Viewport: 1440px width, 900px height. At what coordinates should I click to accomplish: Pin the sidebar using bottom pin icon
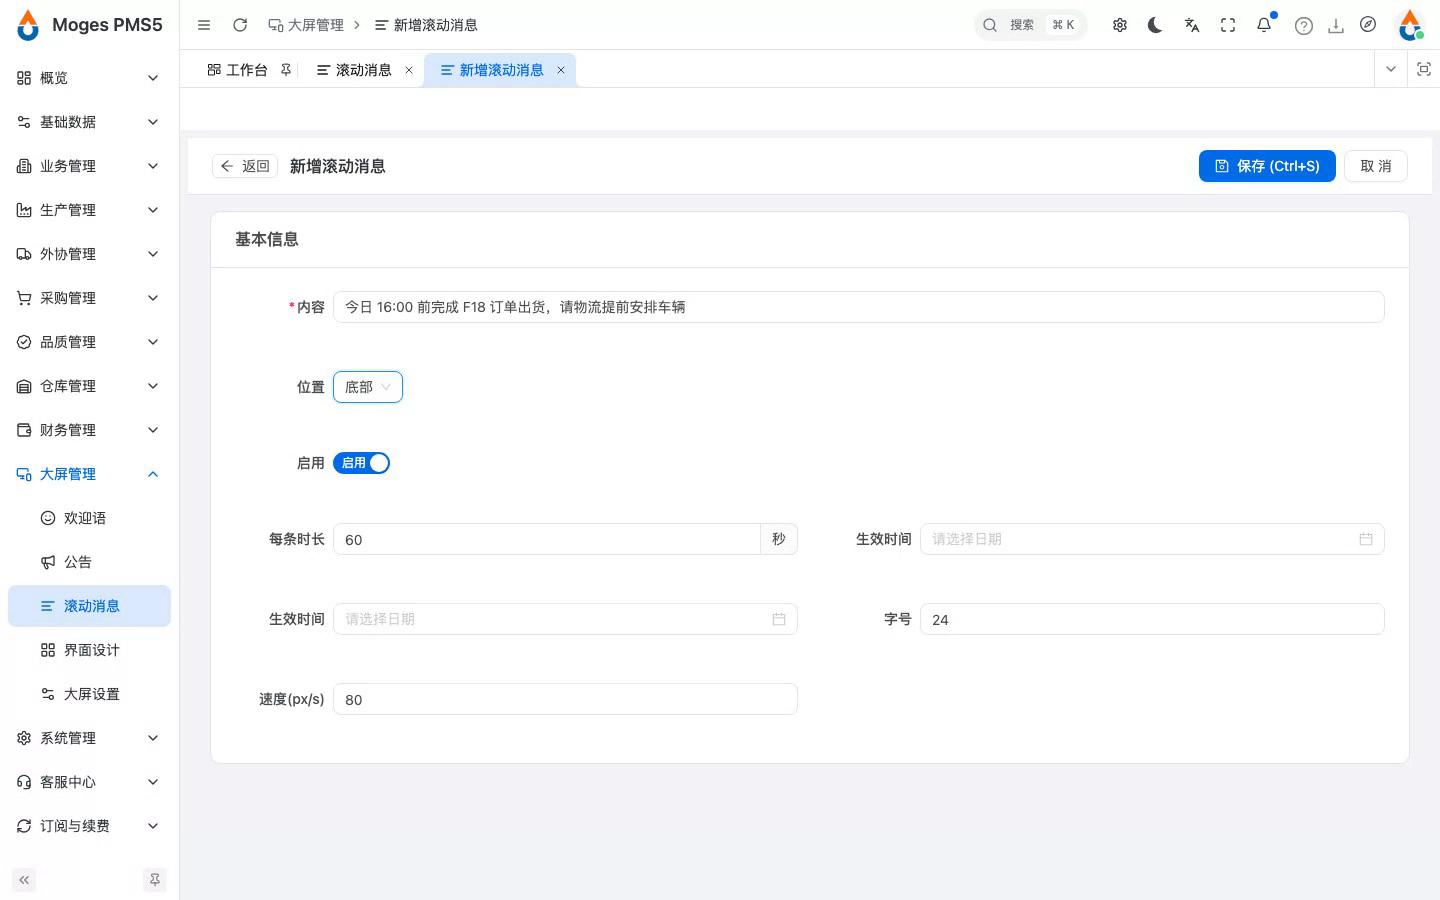point(155,880)
